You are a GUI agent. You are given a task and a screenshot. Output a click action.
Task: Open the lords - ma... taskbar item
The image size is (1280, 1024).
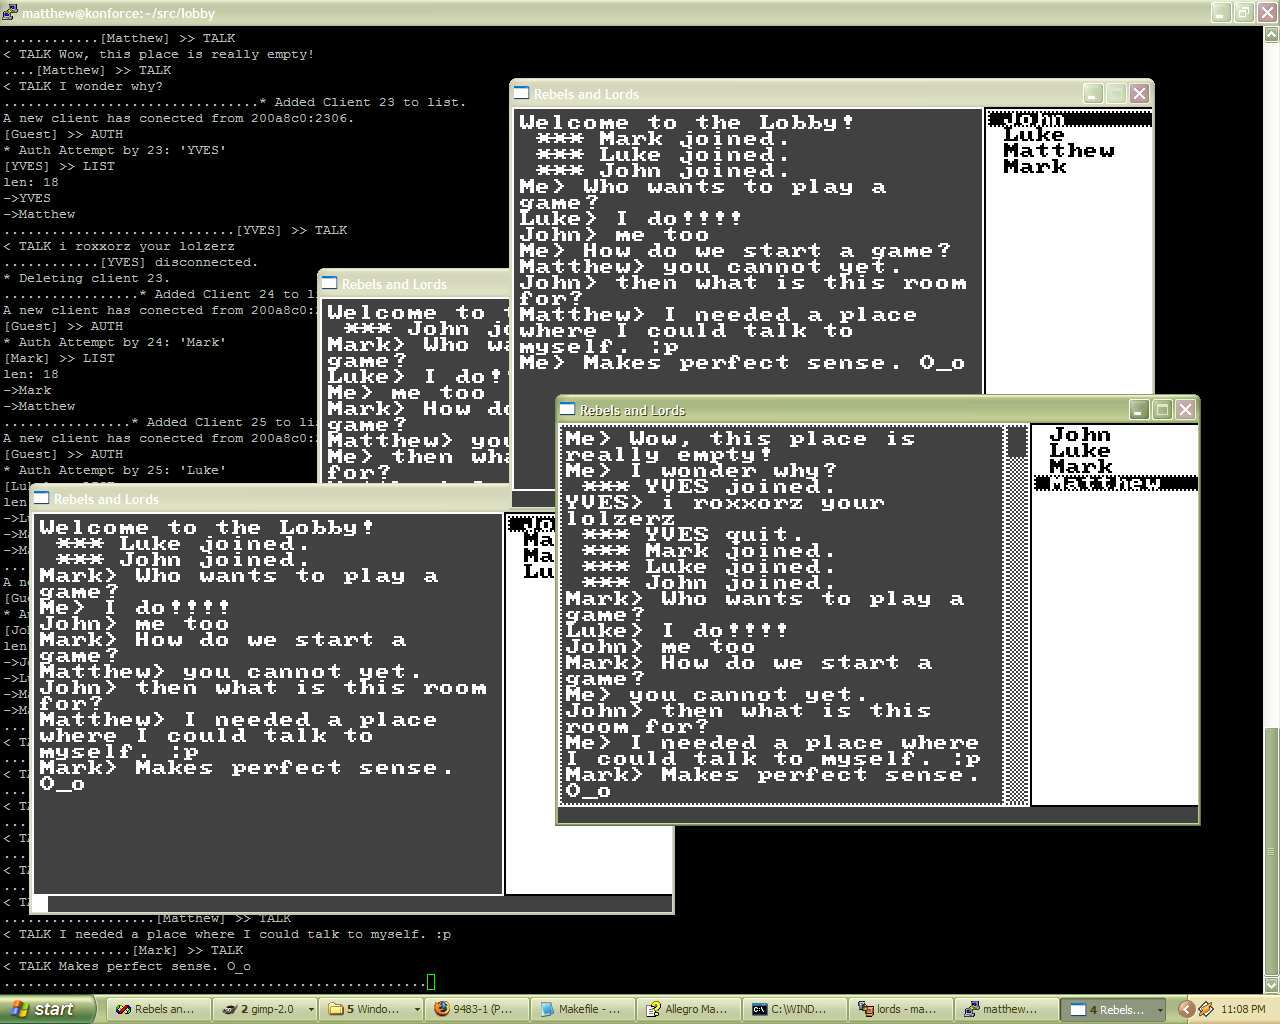click(900, 1009)
